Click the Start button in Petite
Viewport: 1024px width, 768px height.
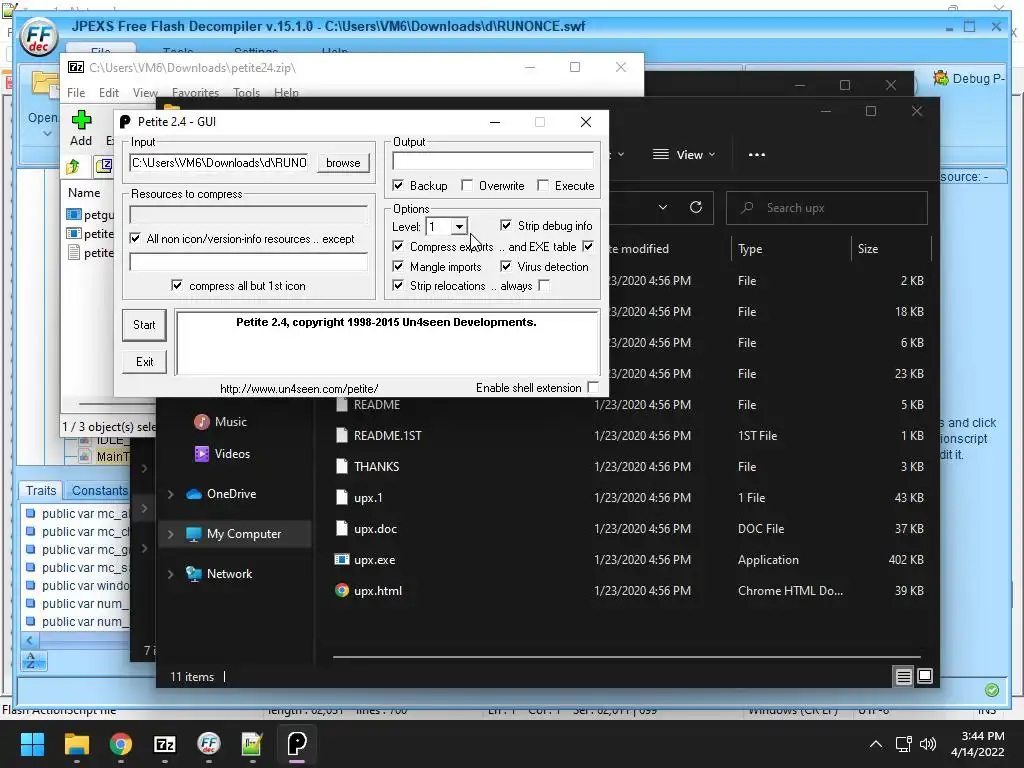coord(144,325)
